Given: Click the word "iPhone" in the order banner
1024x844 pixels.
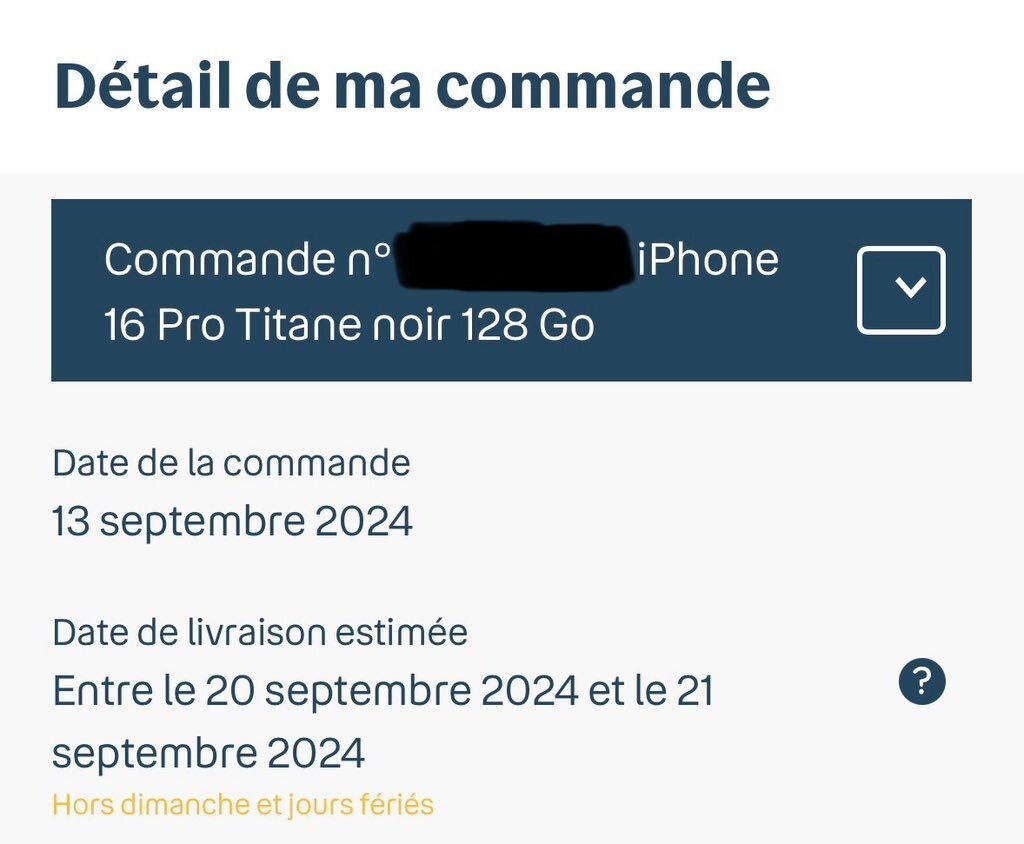Looking at the screenshot, I should pyautogui.click(x=708, y=260).
